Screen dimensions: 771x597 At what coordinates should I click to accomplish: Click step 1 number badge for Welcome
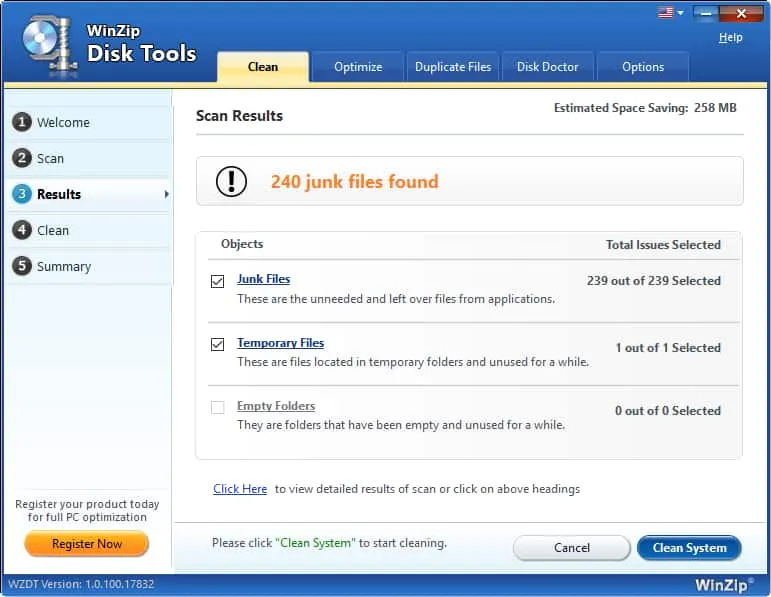[x=22, y=122]
